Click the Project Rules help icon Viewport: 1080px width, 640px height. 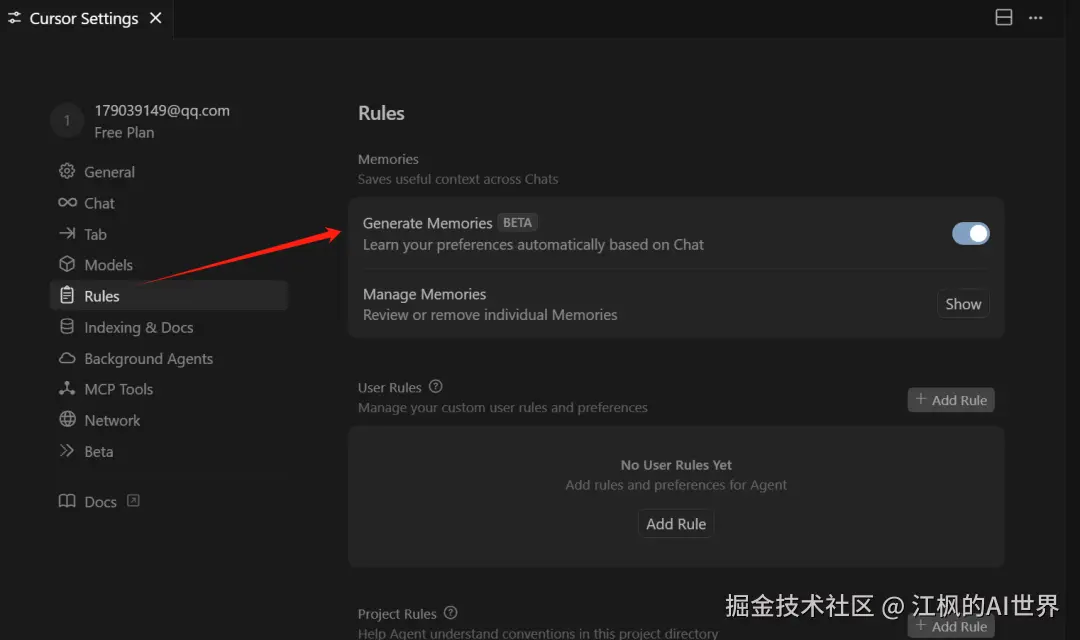(x=450, y=612)
